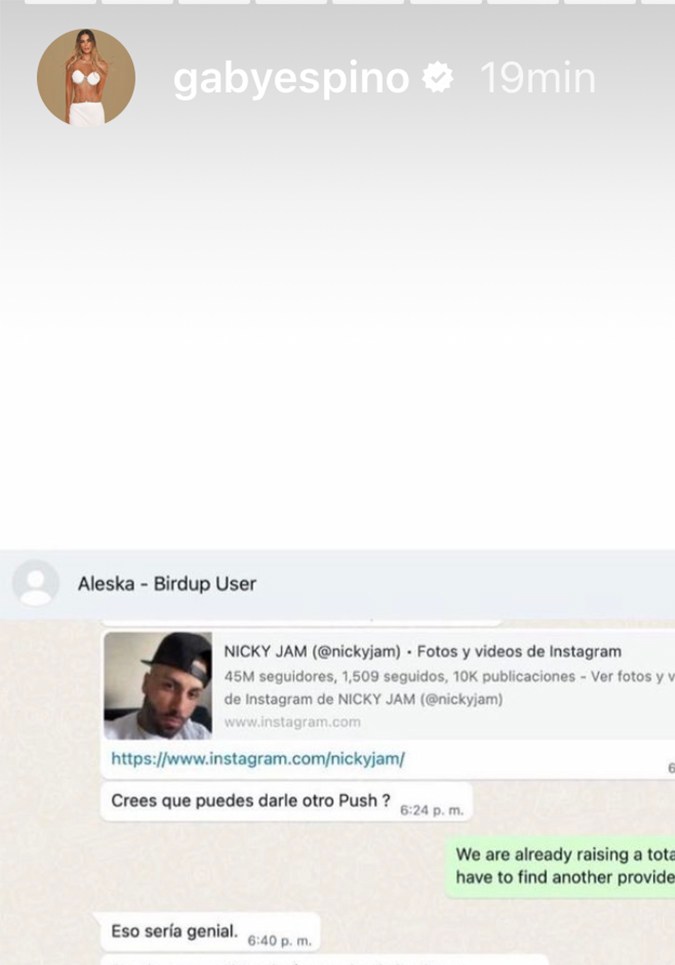Tap the gabyespino username
This screenshot has width=675, height=965.
pos(291,79)
